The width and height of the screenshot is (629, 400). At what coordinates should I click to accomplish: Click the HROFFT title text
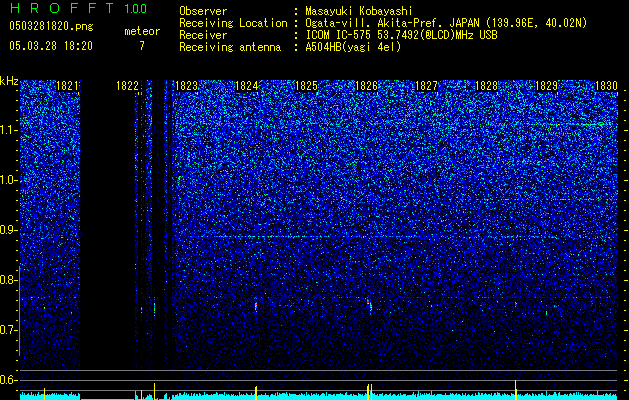pyautogui.click(x=63, y=8)
